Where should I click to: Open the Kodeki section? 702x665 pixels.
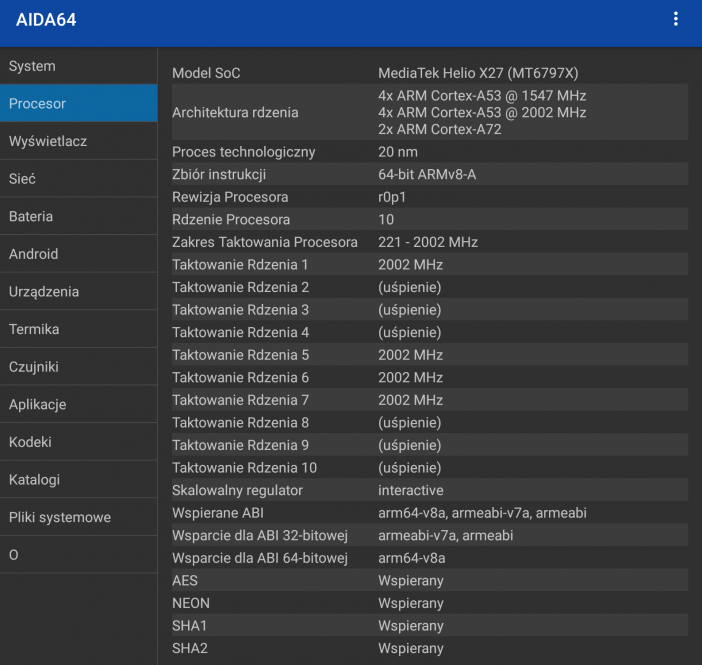click(x=78, y=442)
